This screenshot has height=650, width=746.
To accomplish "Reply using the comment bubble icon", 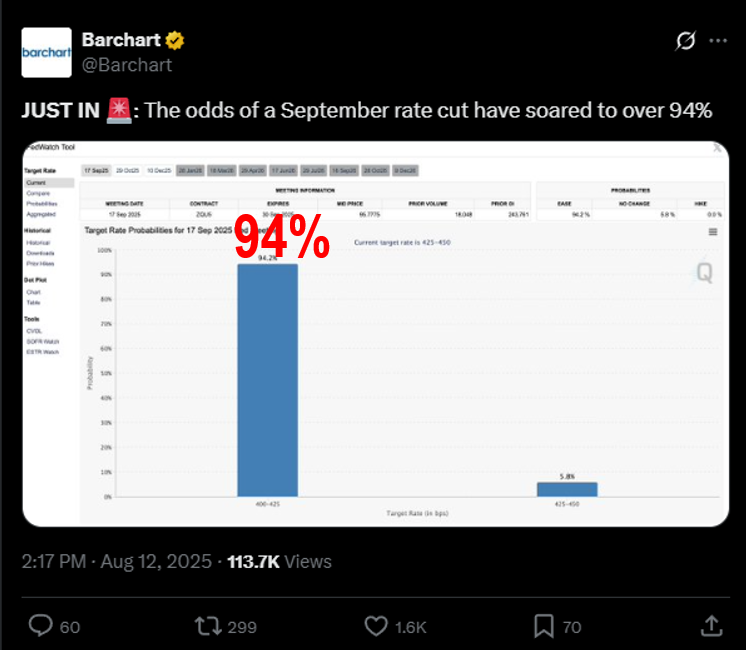I will pyautogui.click(x=41, y=626).
